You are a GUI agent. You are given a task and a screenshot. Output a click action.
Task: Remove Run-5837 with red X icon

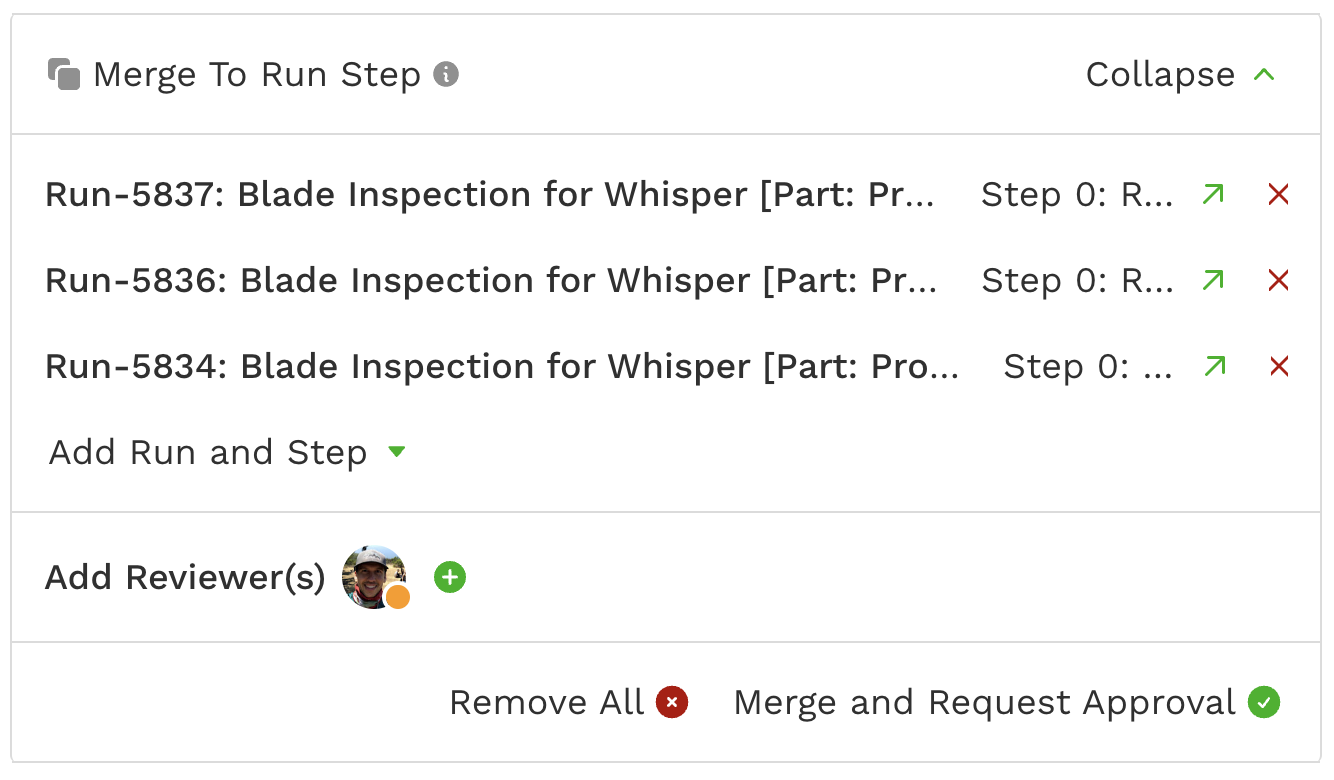1278,195
